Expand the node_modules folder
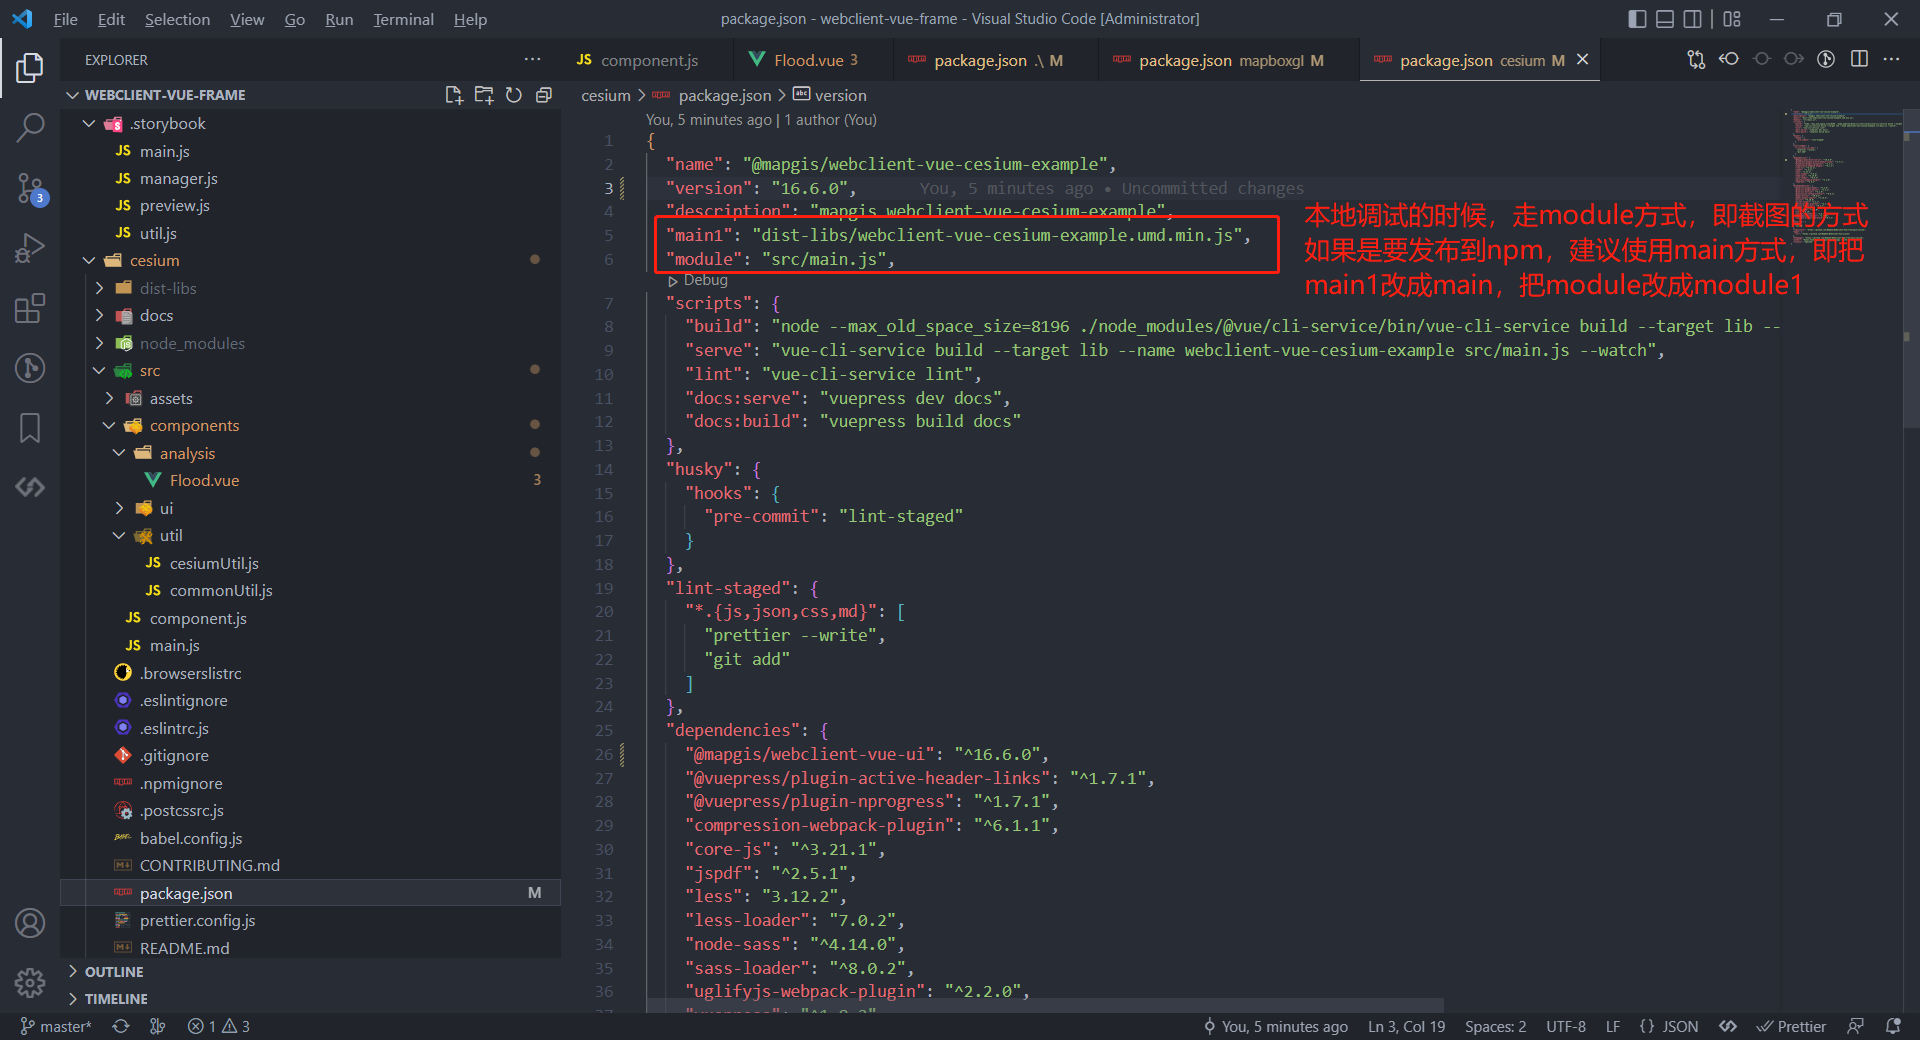The width and height of the screenshot is (1920, 1040). point(99,343)
